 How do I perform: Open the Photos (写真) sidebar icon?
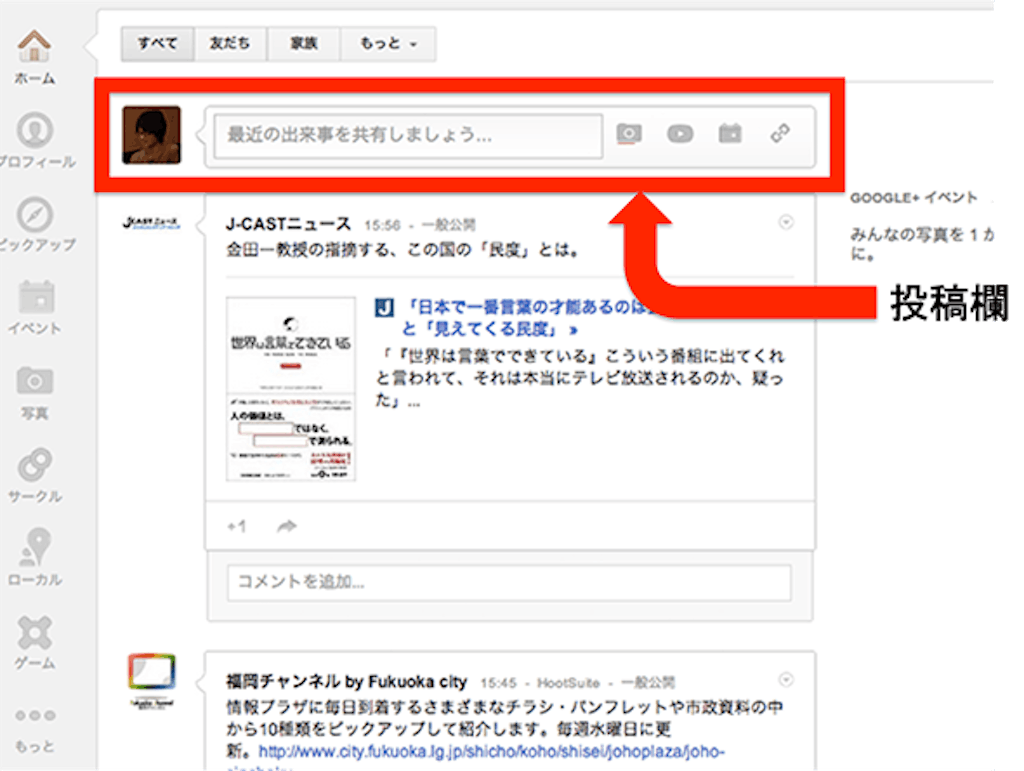[x=35, y=382]
